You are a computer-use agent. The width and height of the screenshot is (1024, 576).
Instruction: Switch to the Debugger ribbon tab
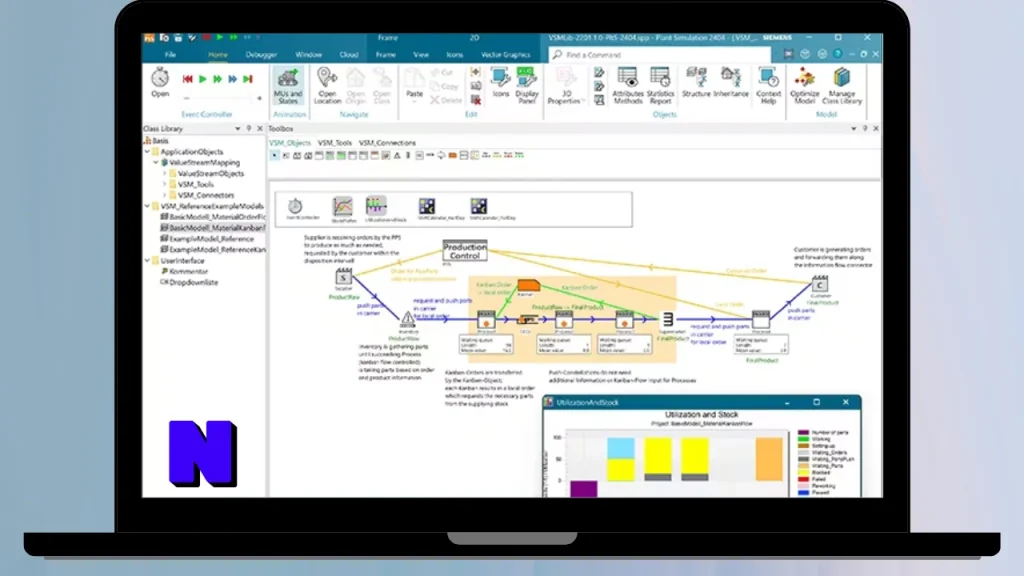[x=261, y=55]
